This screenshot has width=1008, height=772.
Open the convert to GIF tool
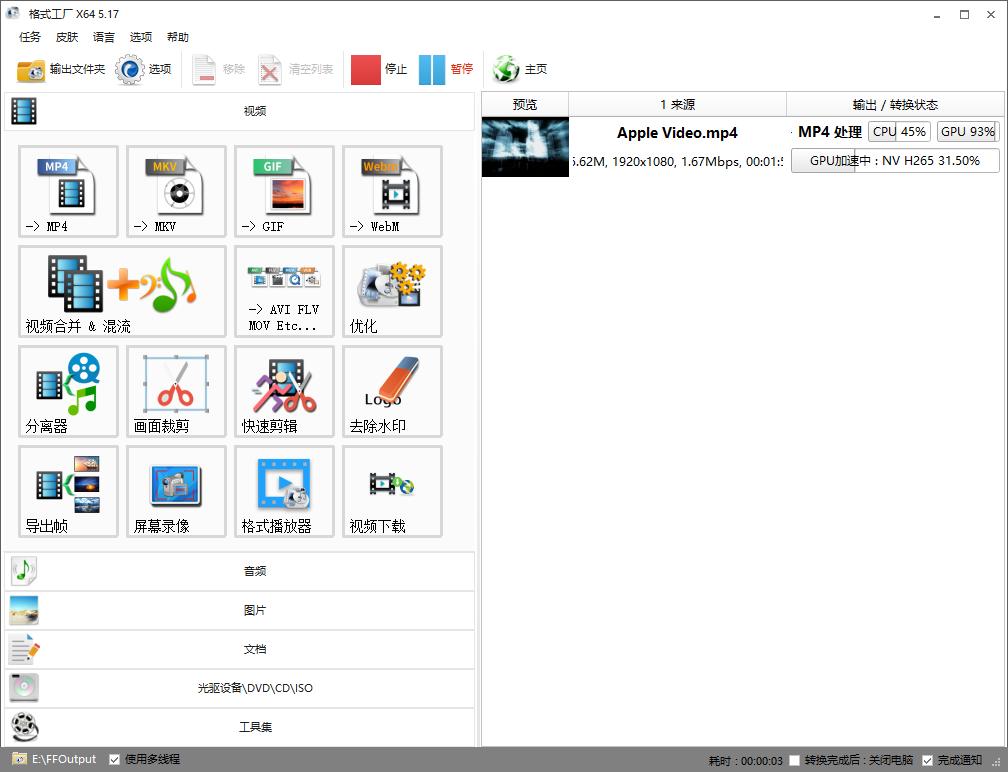pos(284,191)
